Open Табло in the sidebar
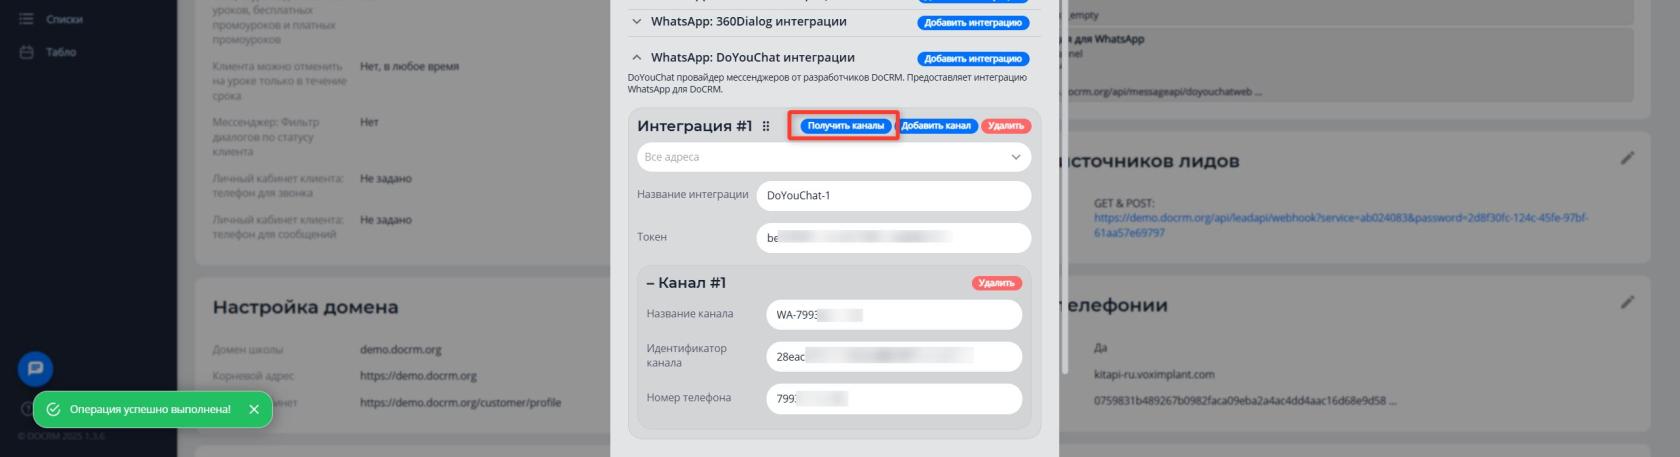The image size is (1680, 457). pyautogui.click(x=60, y=52)
